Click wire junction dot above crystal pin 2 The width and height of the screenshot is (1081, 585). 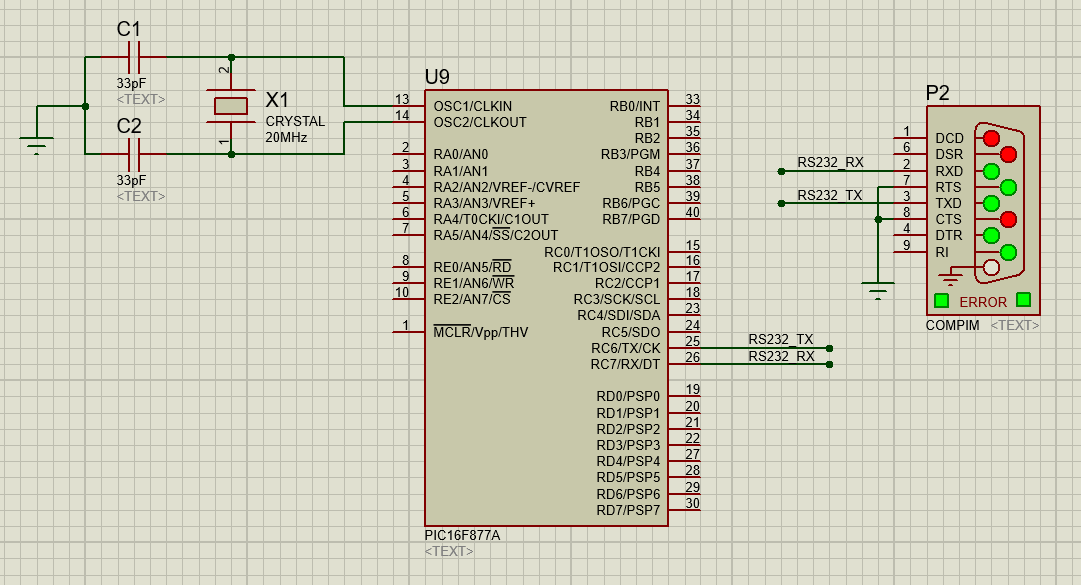point(232,57)
